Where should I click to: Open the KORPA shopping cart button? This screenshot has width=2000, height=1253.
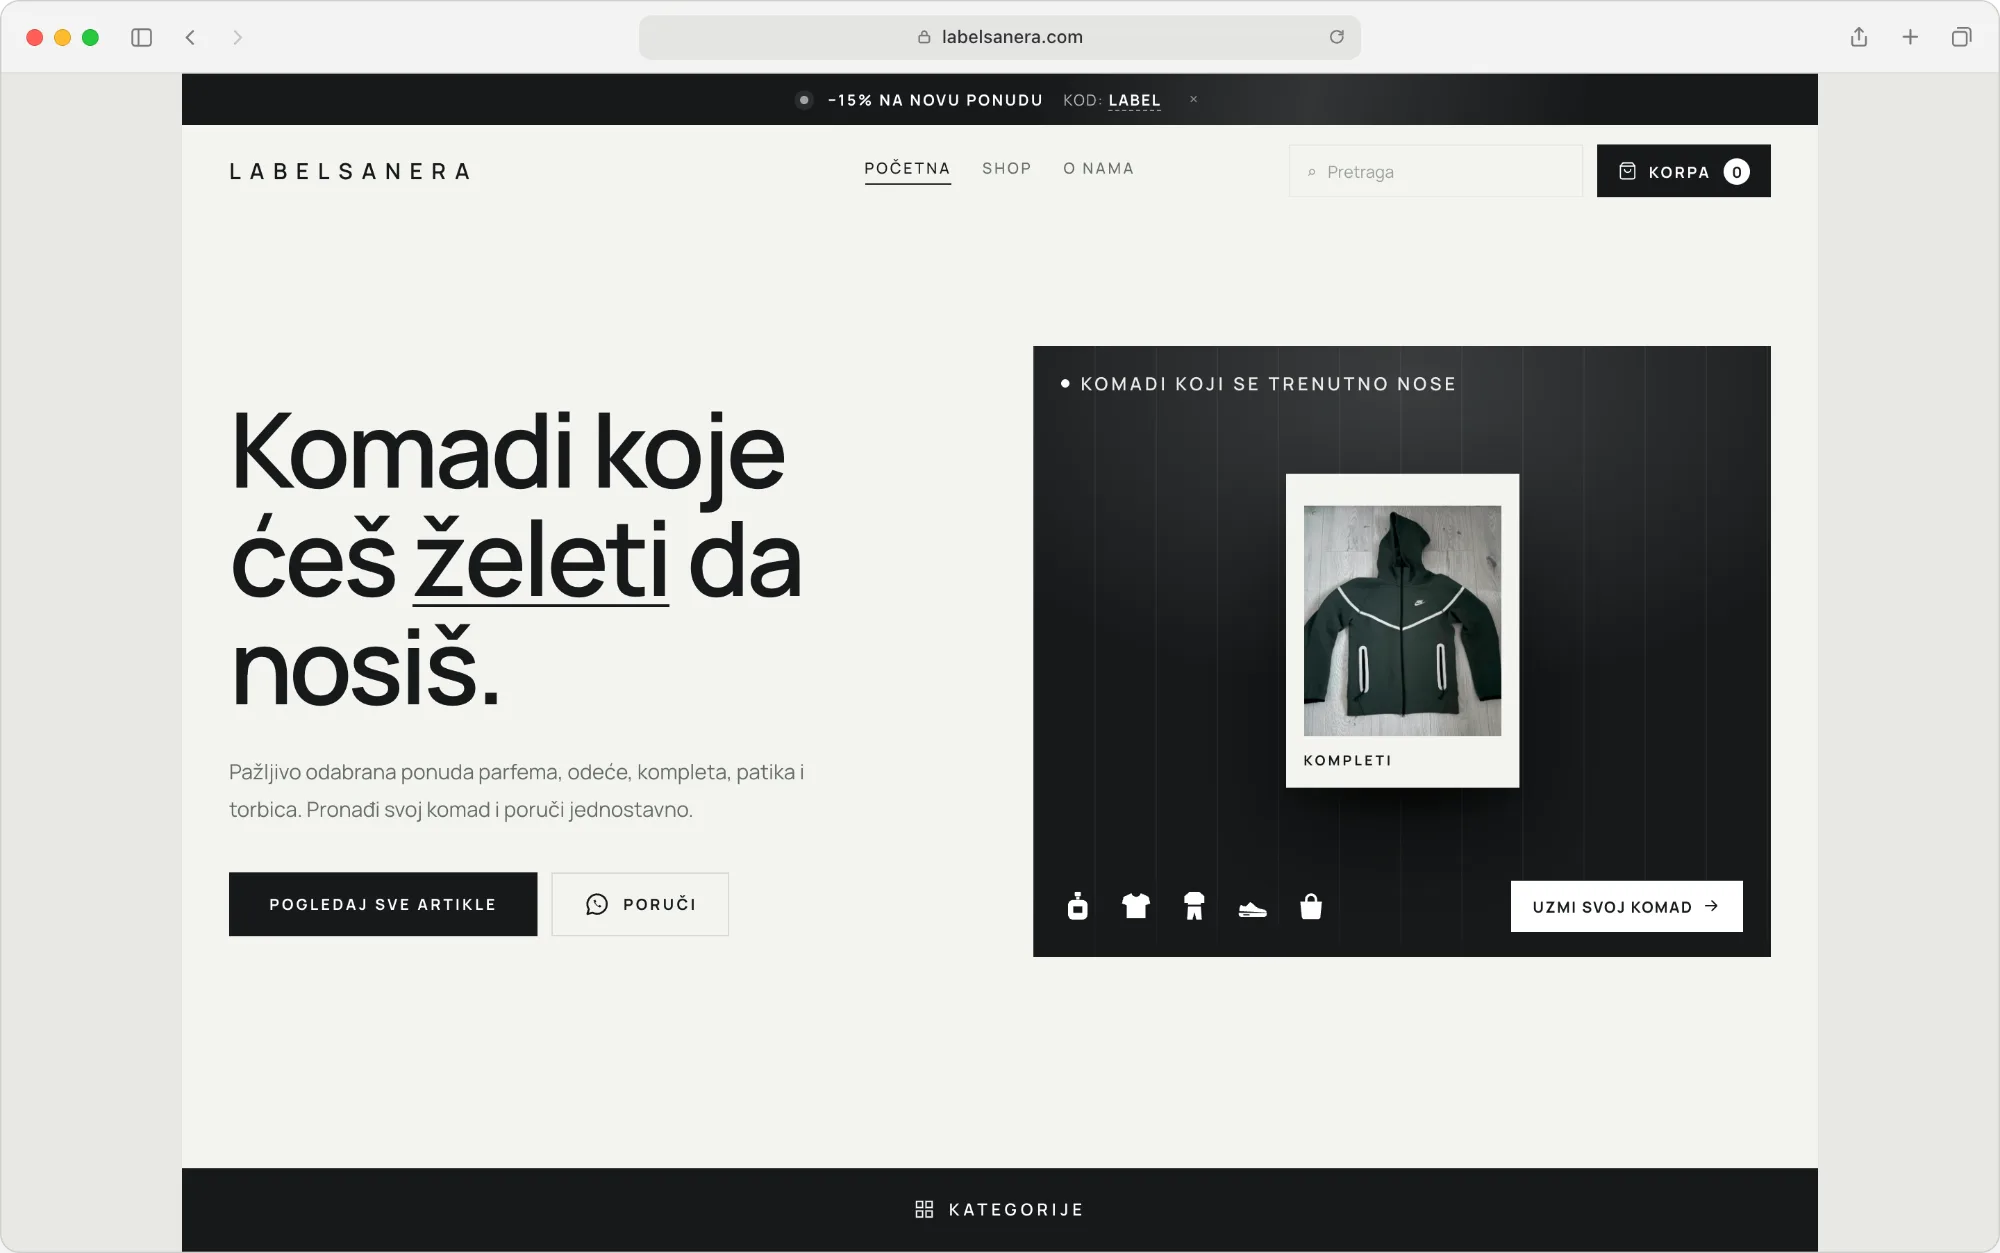1683,171
